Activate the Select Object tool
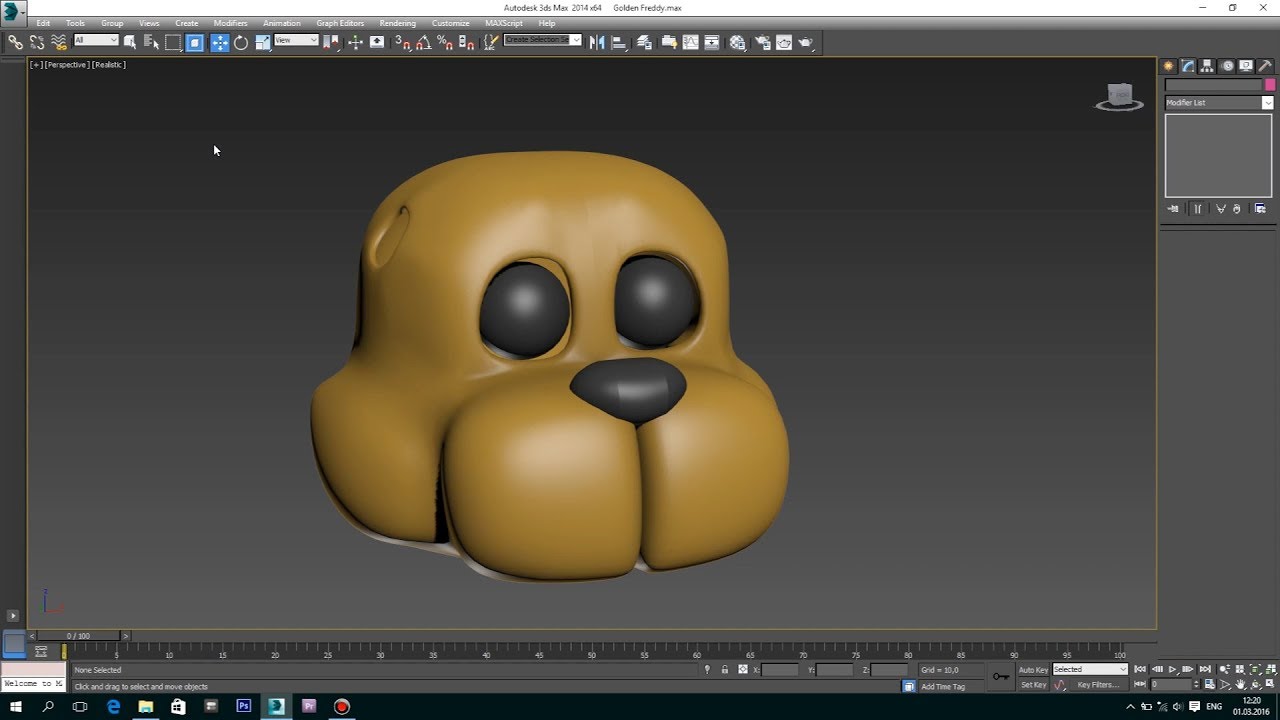This screenshot has width=1280, height=720. coord(130,42)
